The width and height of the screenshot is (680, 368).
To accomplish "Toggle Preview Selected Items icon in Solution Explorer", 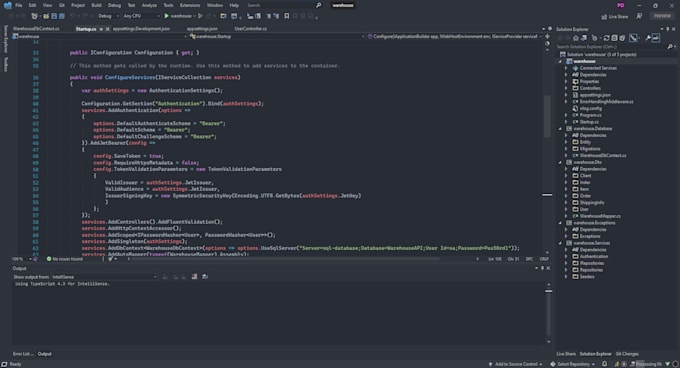I will click(x=656, y=38).
